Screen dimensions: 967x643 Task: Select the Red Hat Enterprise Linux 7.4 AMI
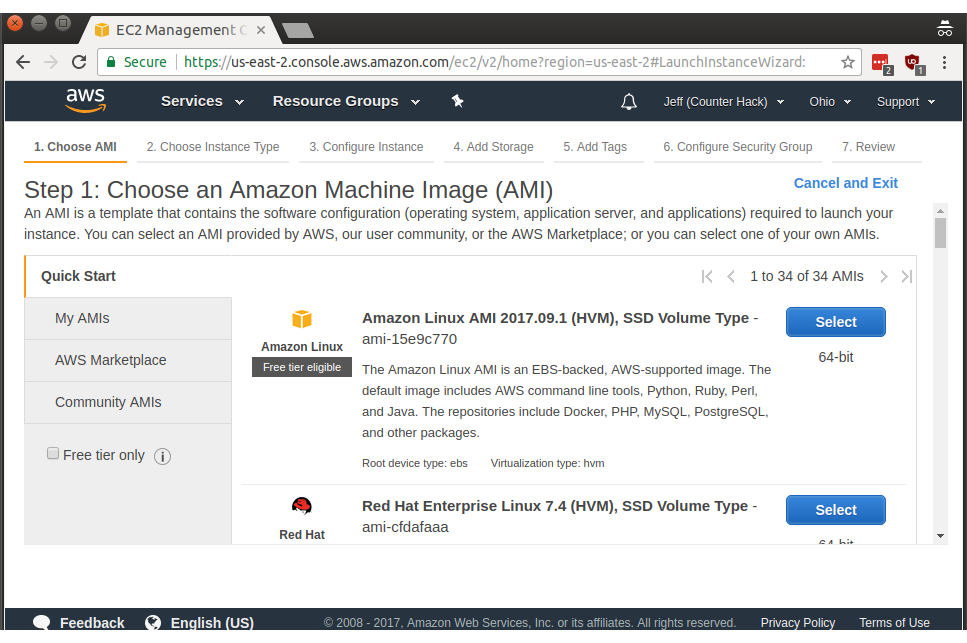(x=836, y=510)
